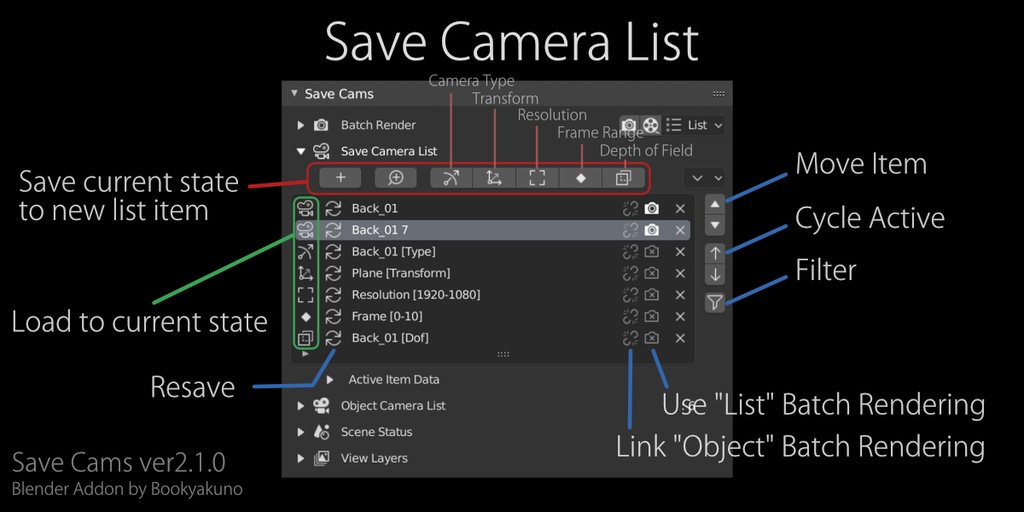Resave the Back_01 7 list item
Screen dimensions: 1024x512
coord(334,230)
